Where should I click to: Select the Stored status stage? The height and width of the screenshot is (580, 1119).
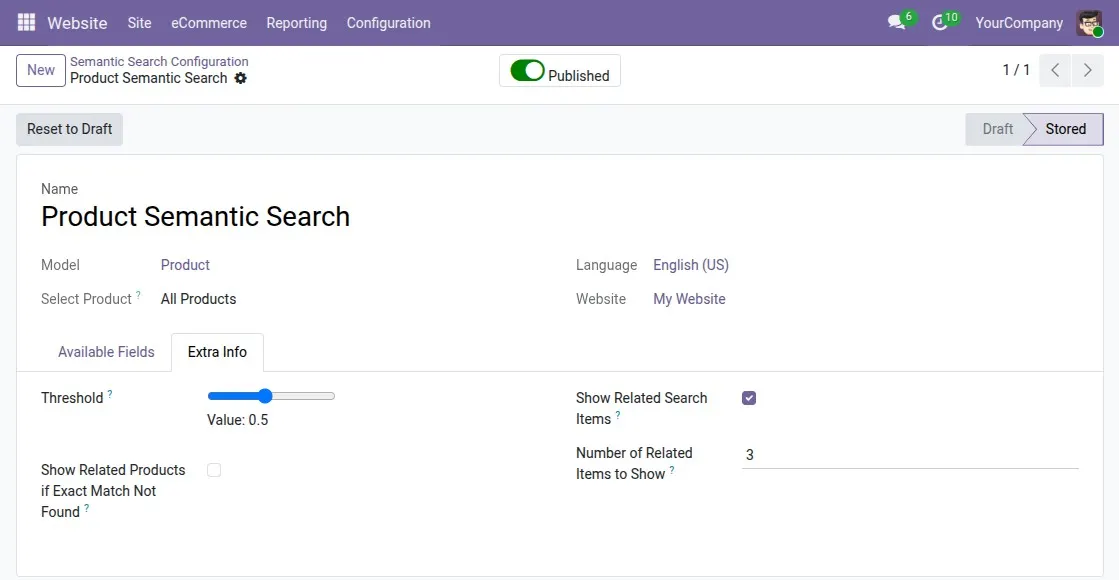[1065, 129]
